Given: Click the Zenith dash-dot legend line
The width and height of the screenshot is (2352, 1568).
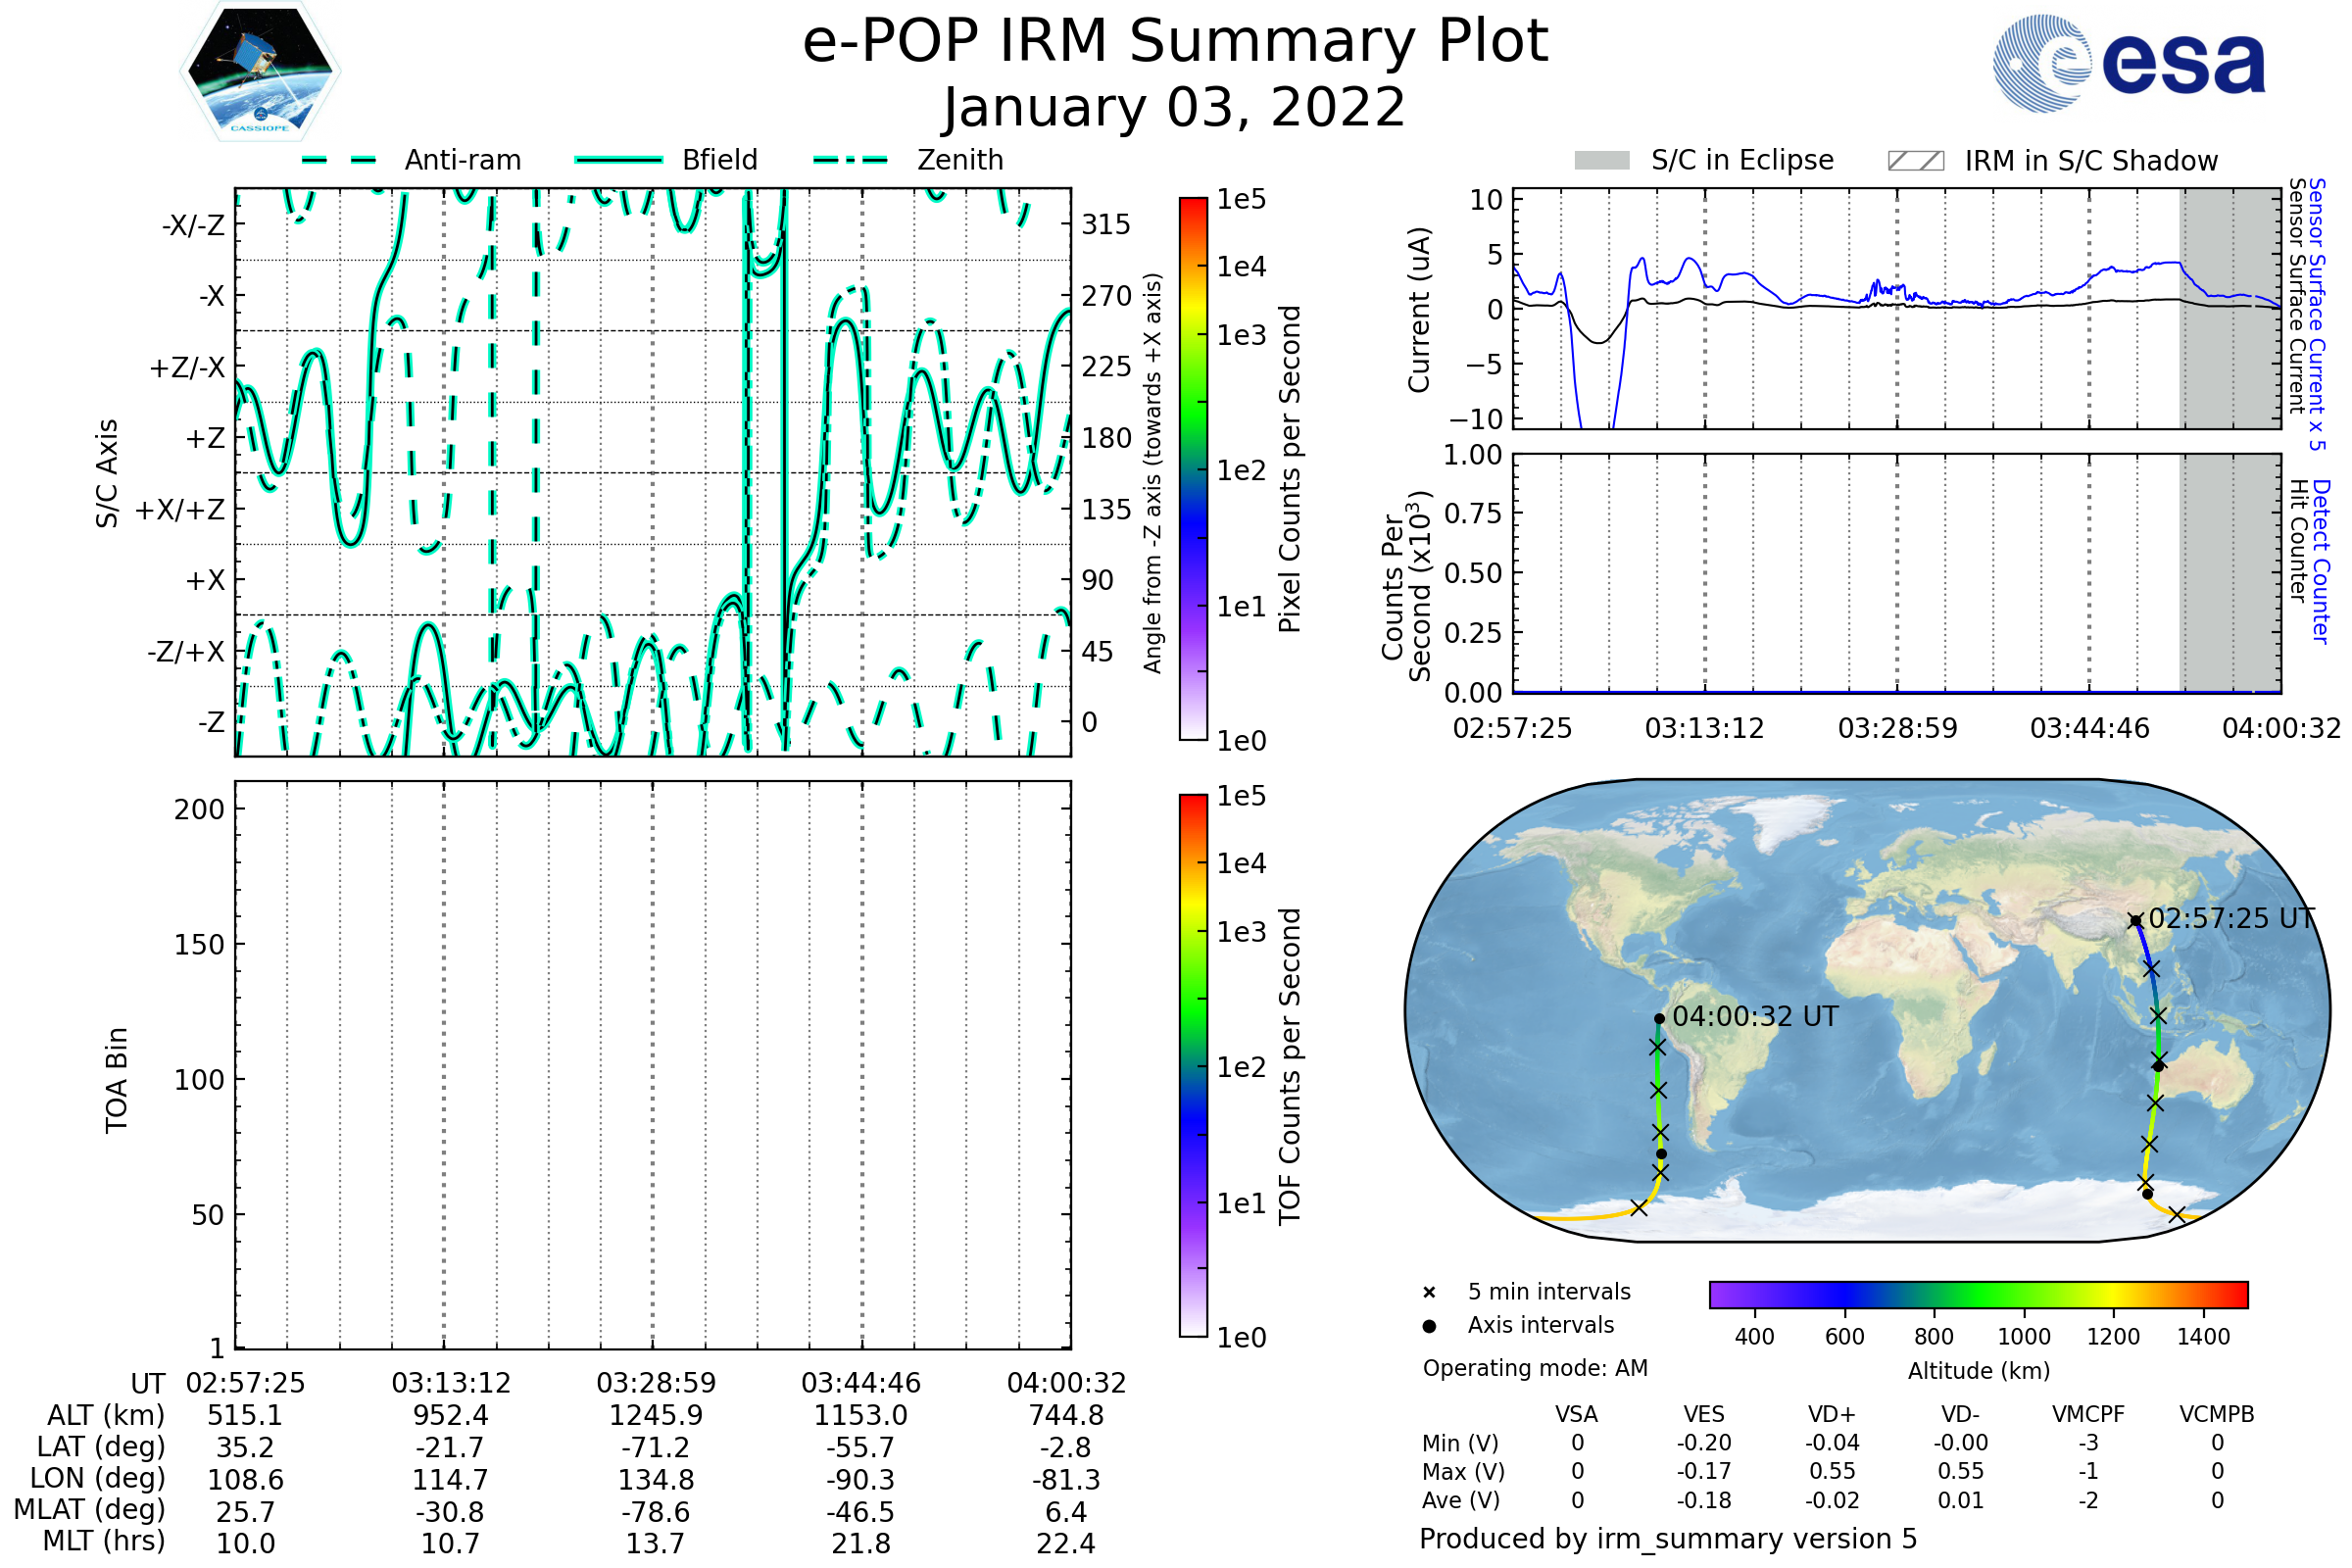Looking at the screenshot, I should pos(851,160).
